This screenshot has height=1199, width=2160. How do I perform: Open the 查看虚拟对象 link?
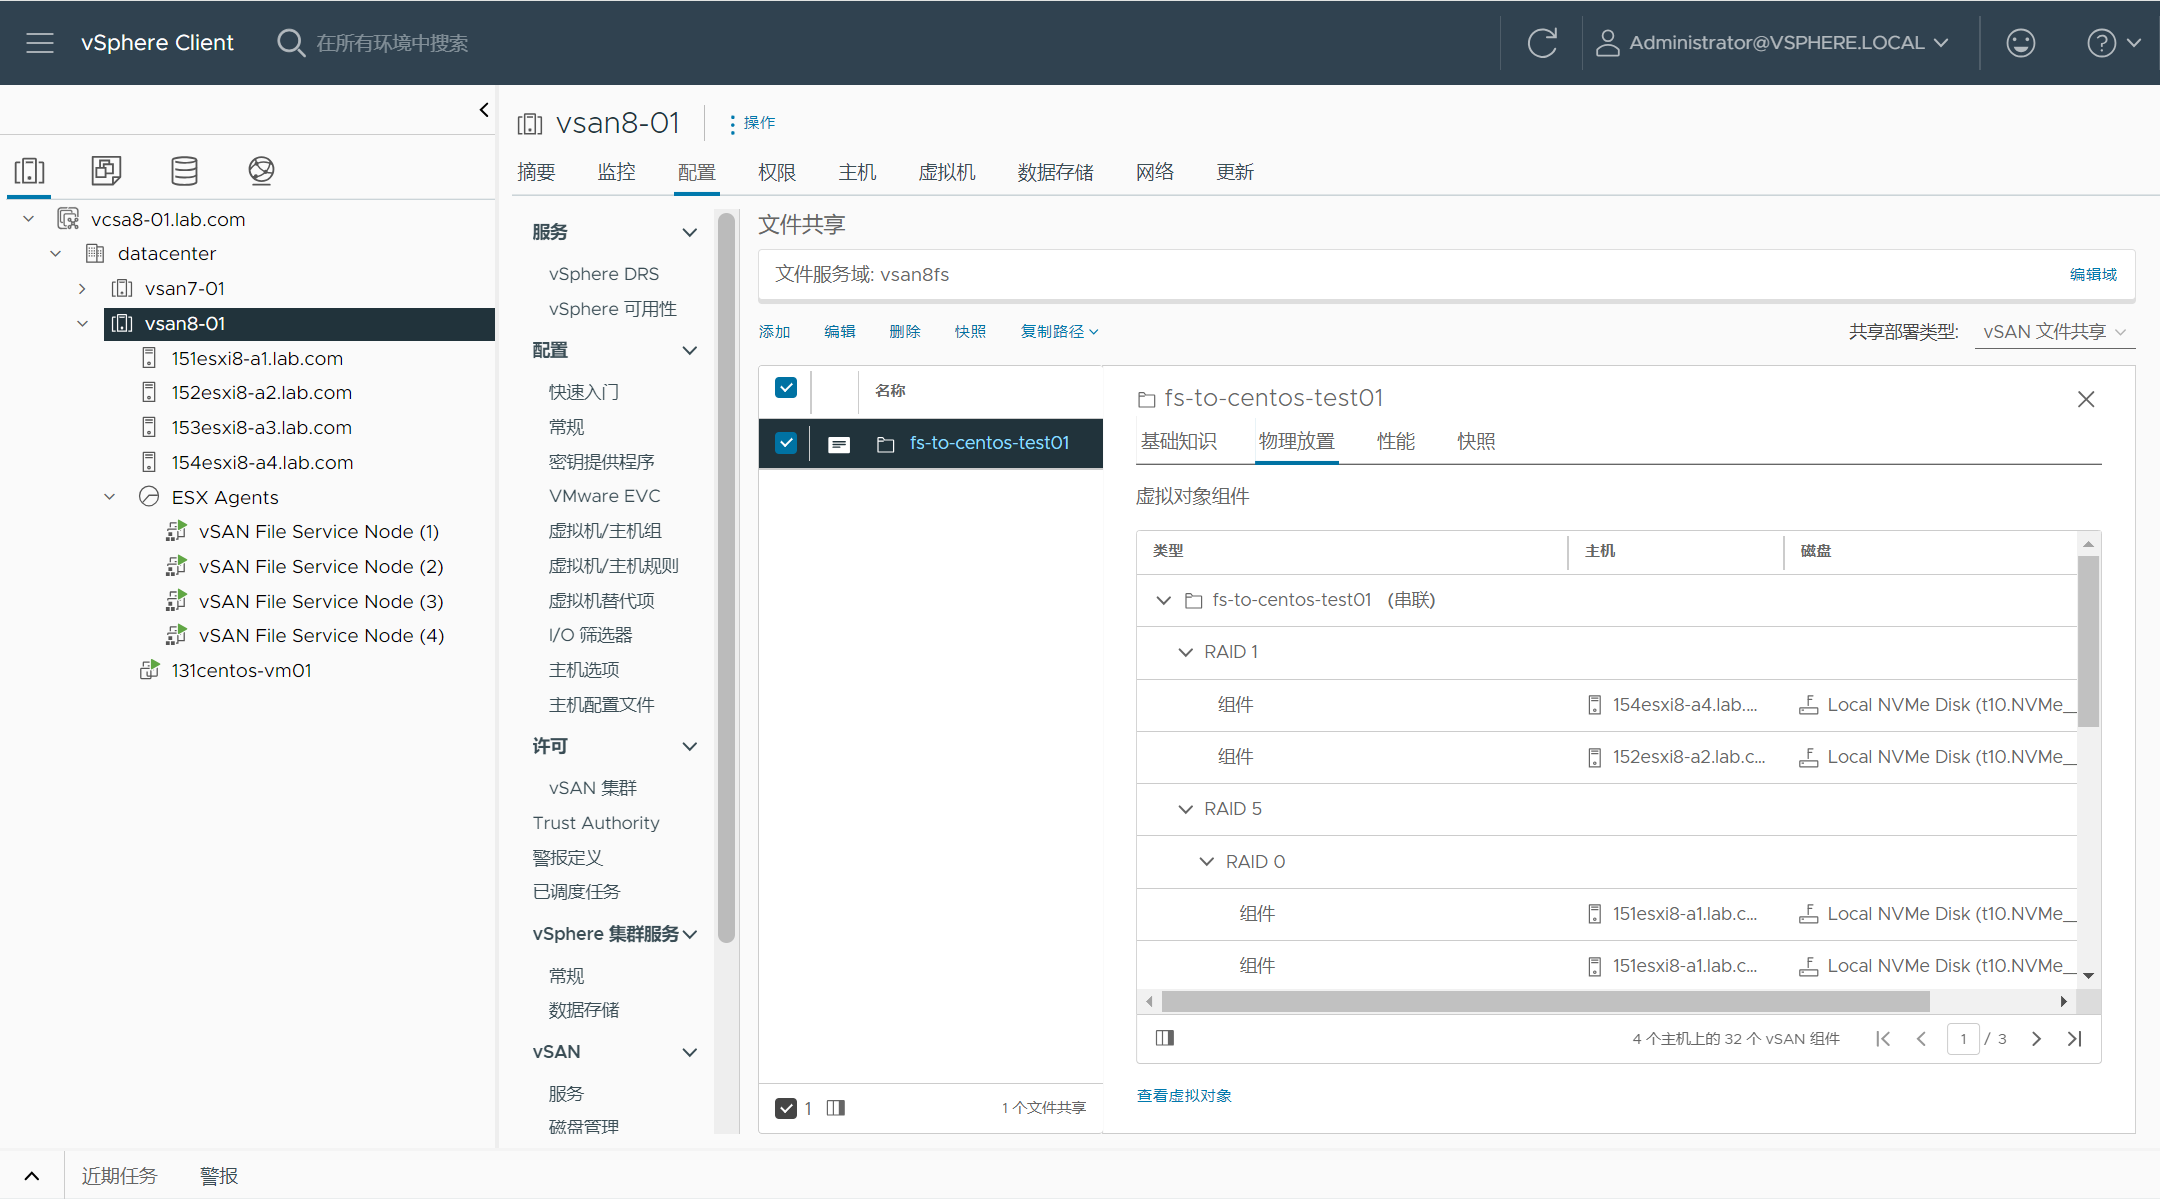(1184, 1096)
